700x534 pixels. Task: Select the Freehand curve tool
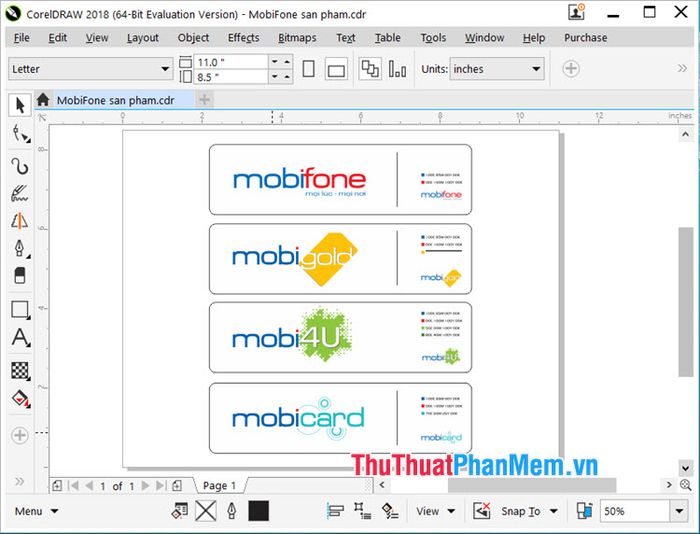pos(20,166)
